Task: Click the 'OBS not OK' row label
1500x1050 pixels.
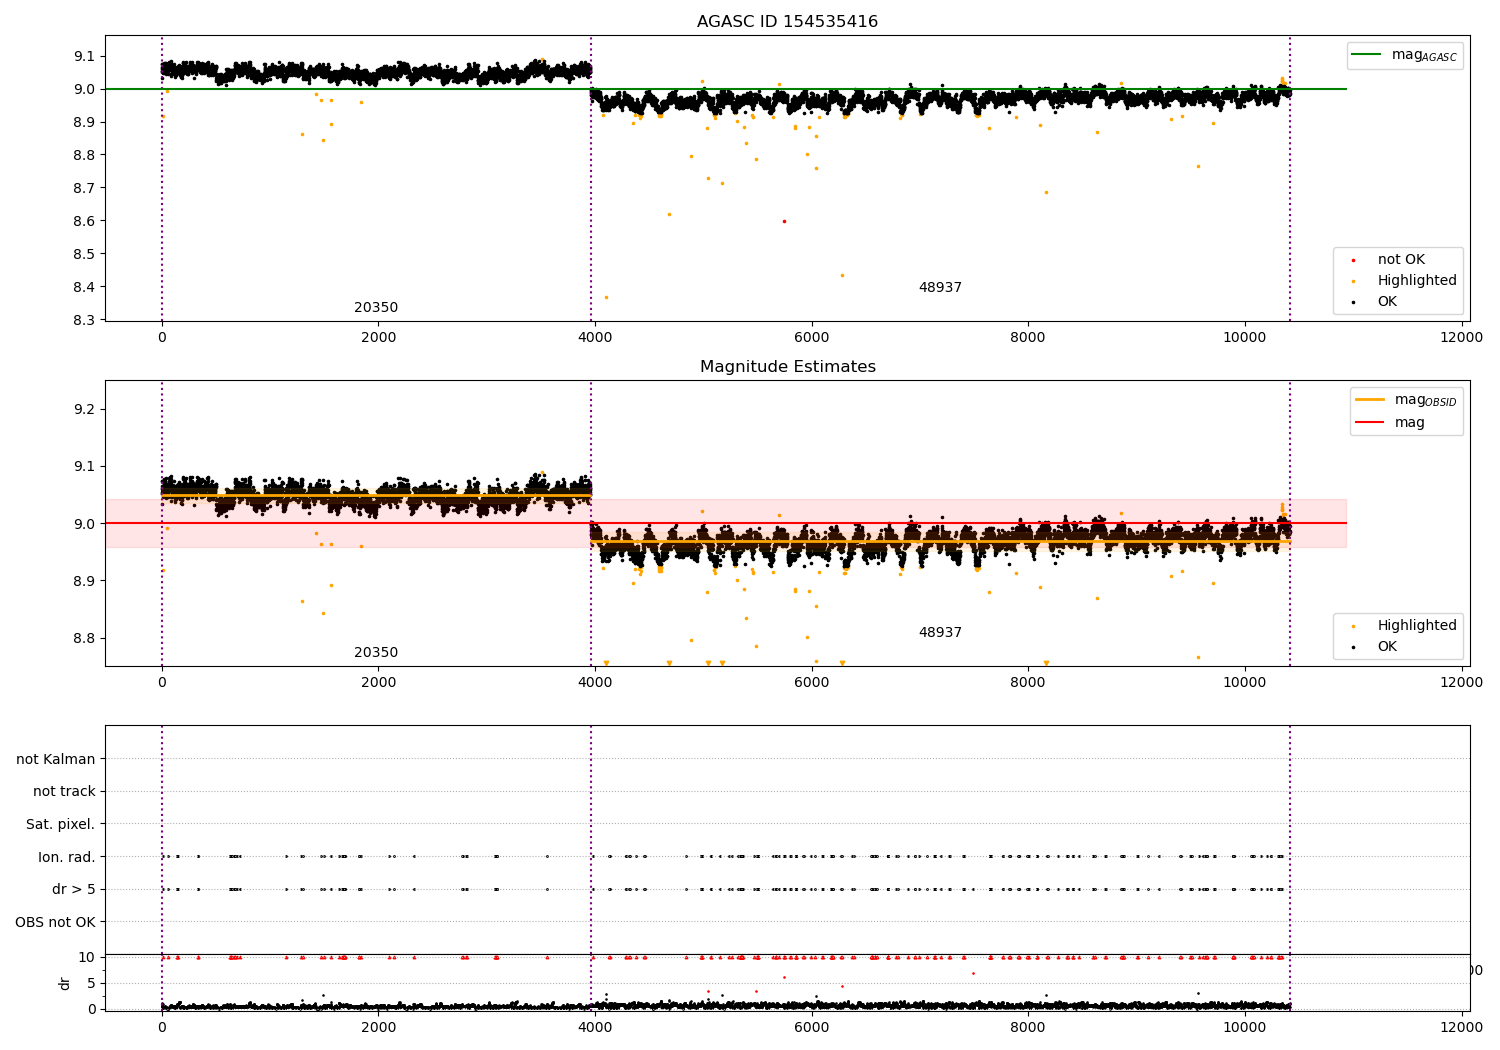Action: click(x=56, y=922)
